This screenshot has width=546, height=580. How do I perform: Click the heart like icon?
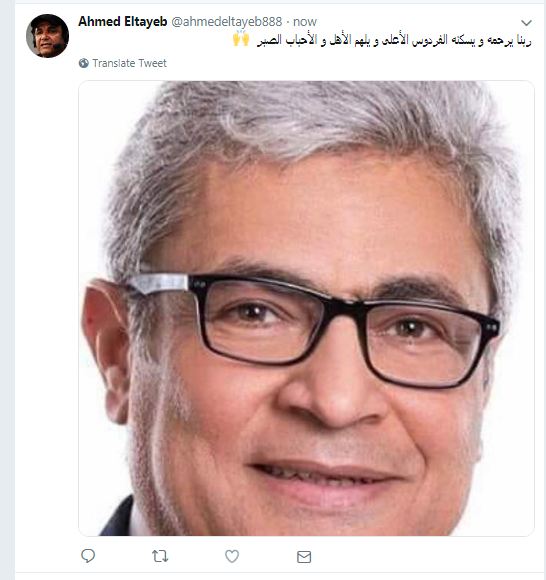tap(232, 556)
